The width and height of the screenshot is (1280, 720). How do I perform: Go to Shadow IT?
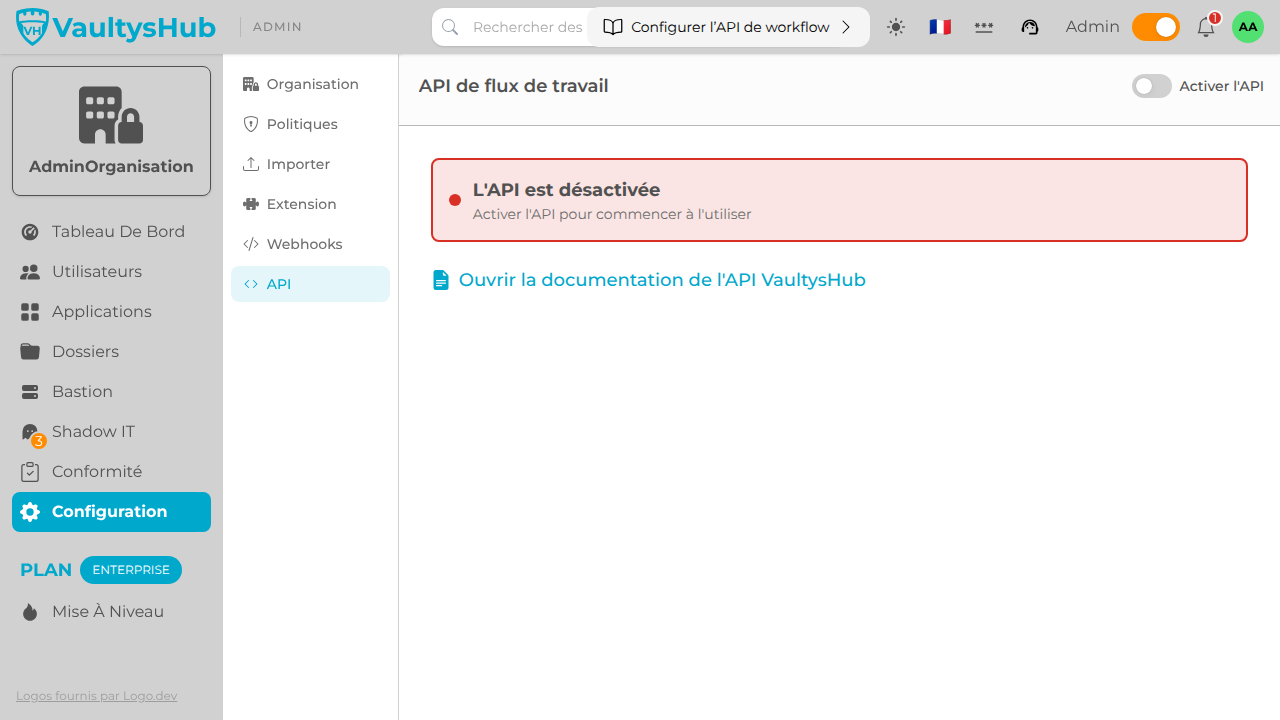click(x=111, y=432)
